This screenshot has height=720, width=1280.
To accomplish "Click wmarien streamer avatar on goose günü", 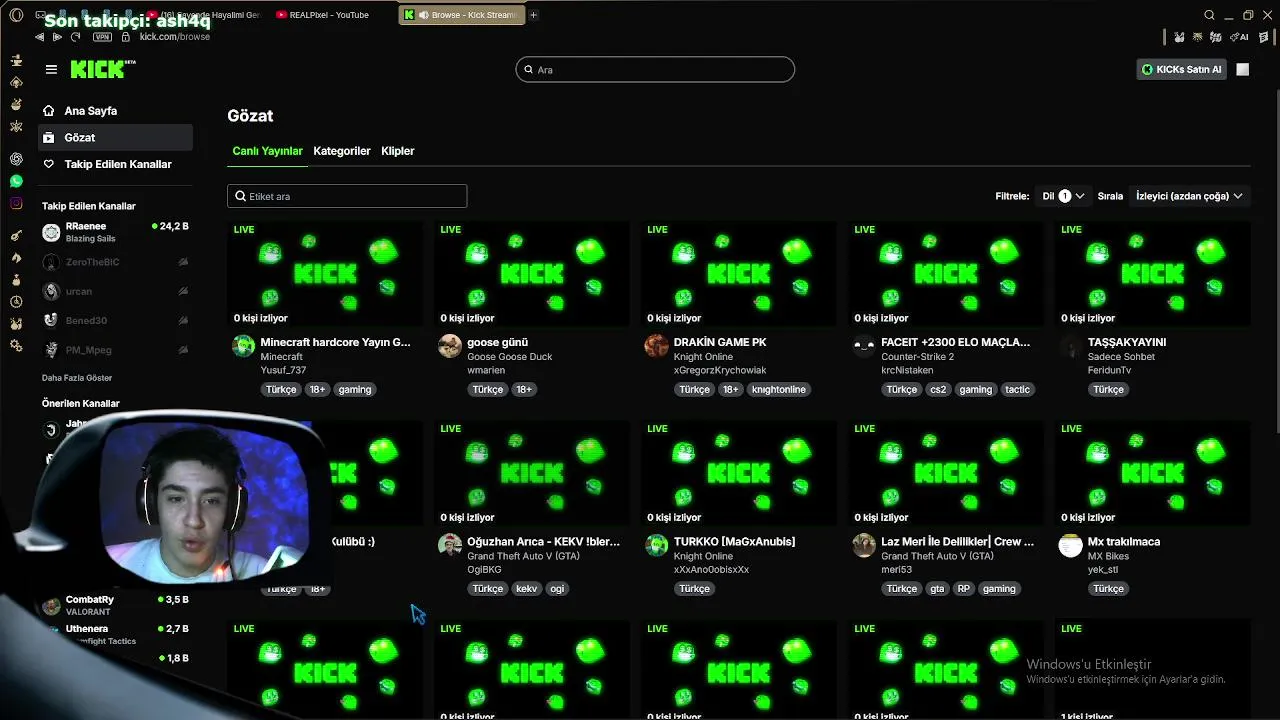I will point(450,346).
